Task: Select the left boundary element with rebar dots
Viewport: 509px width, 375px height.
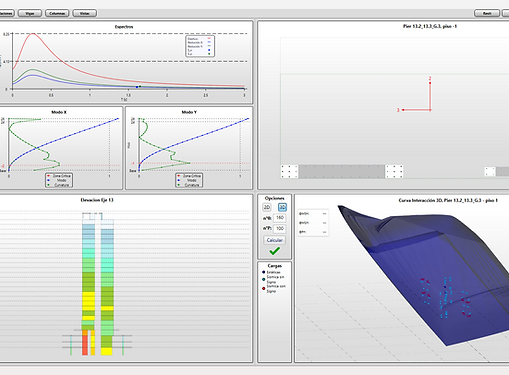Action: pyautogui.click(x=289, y=171)
